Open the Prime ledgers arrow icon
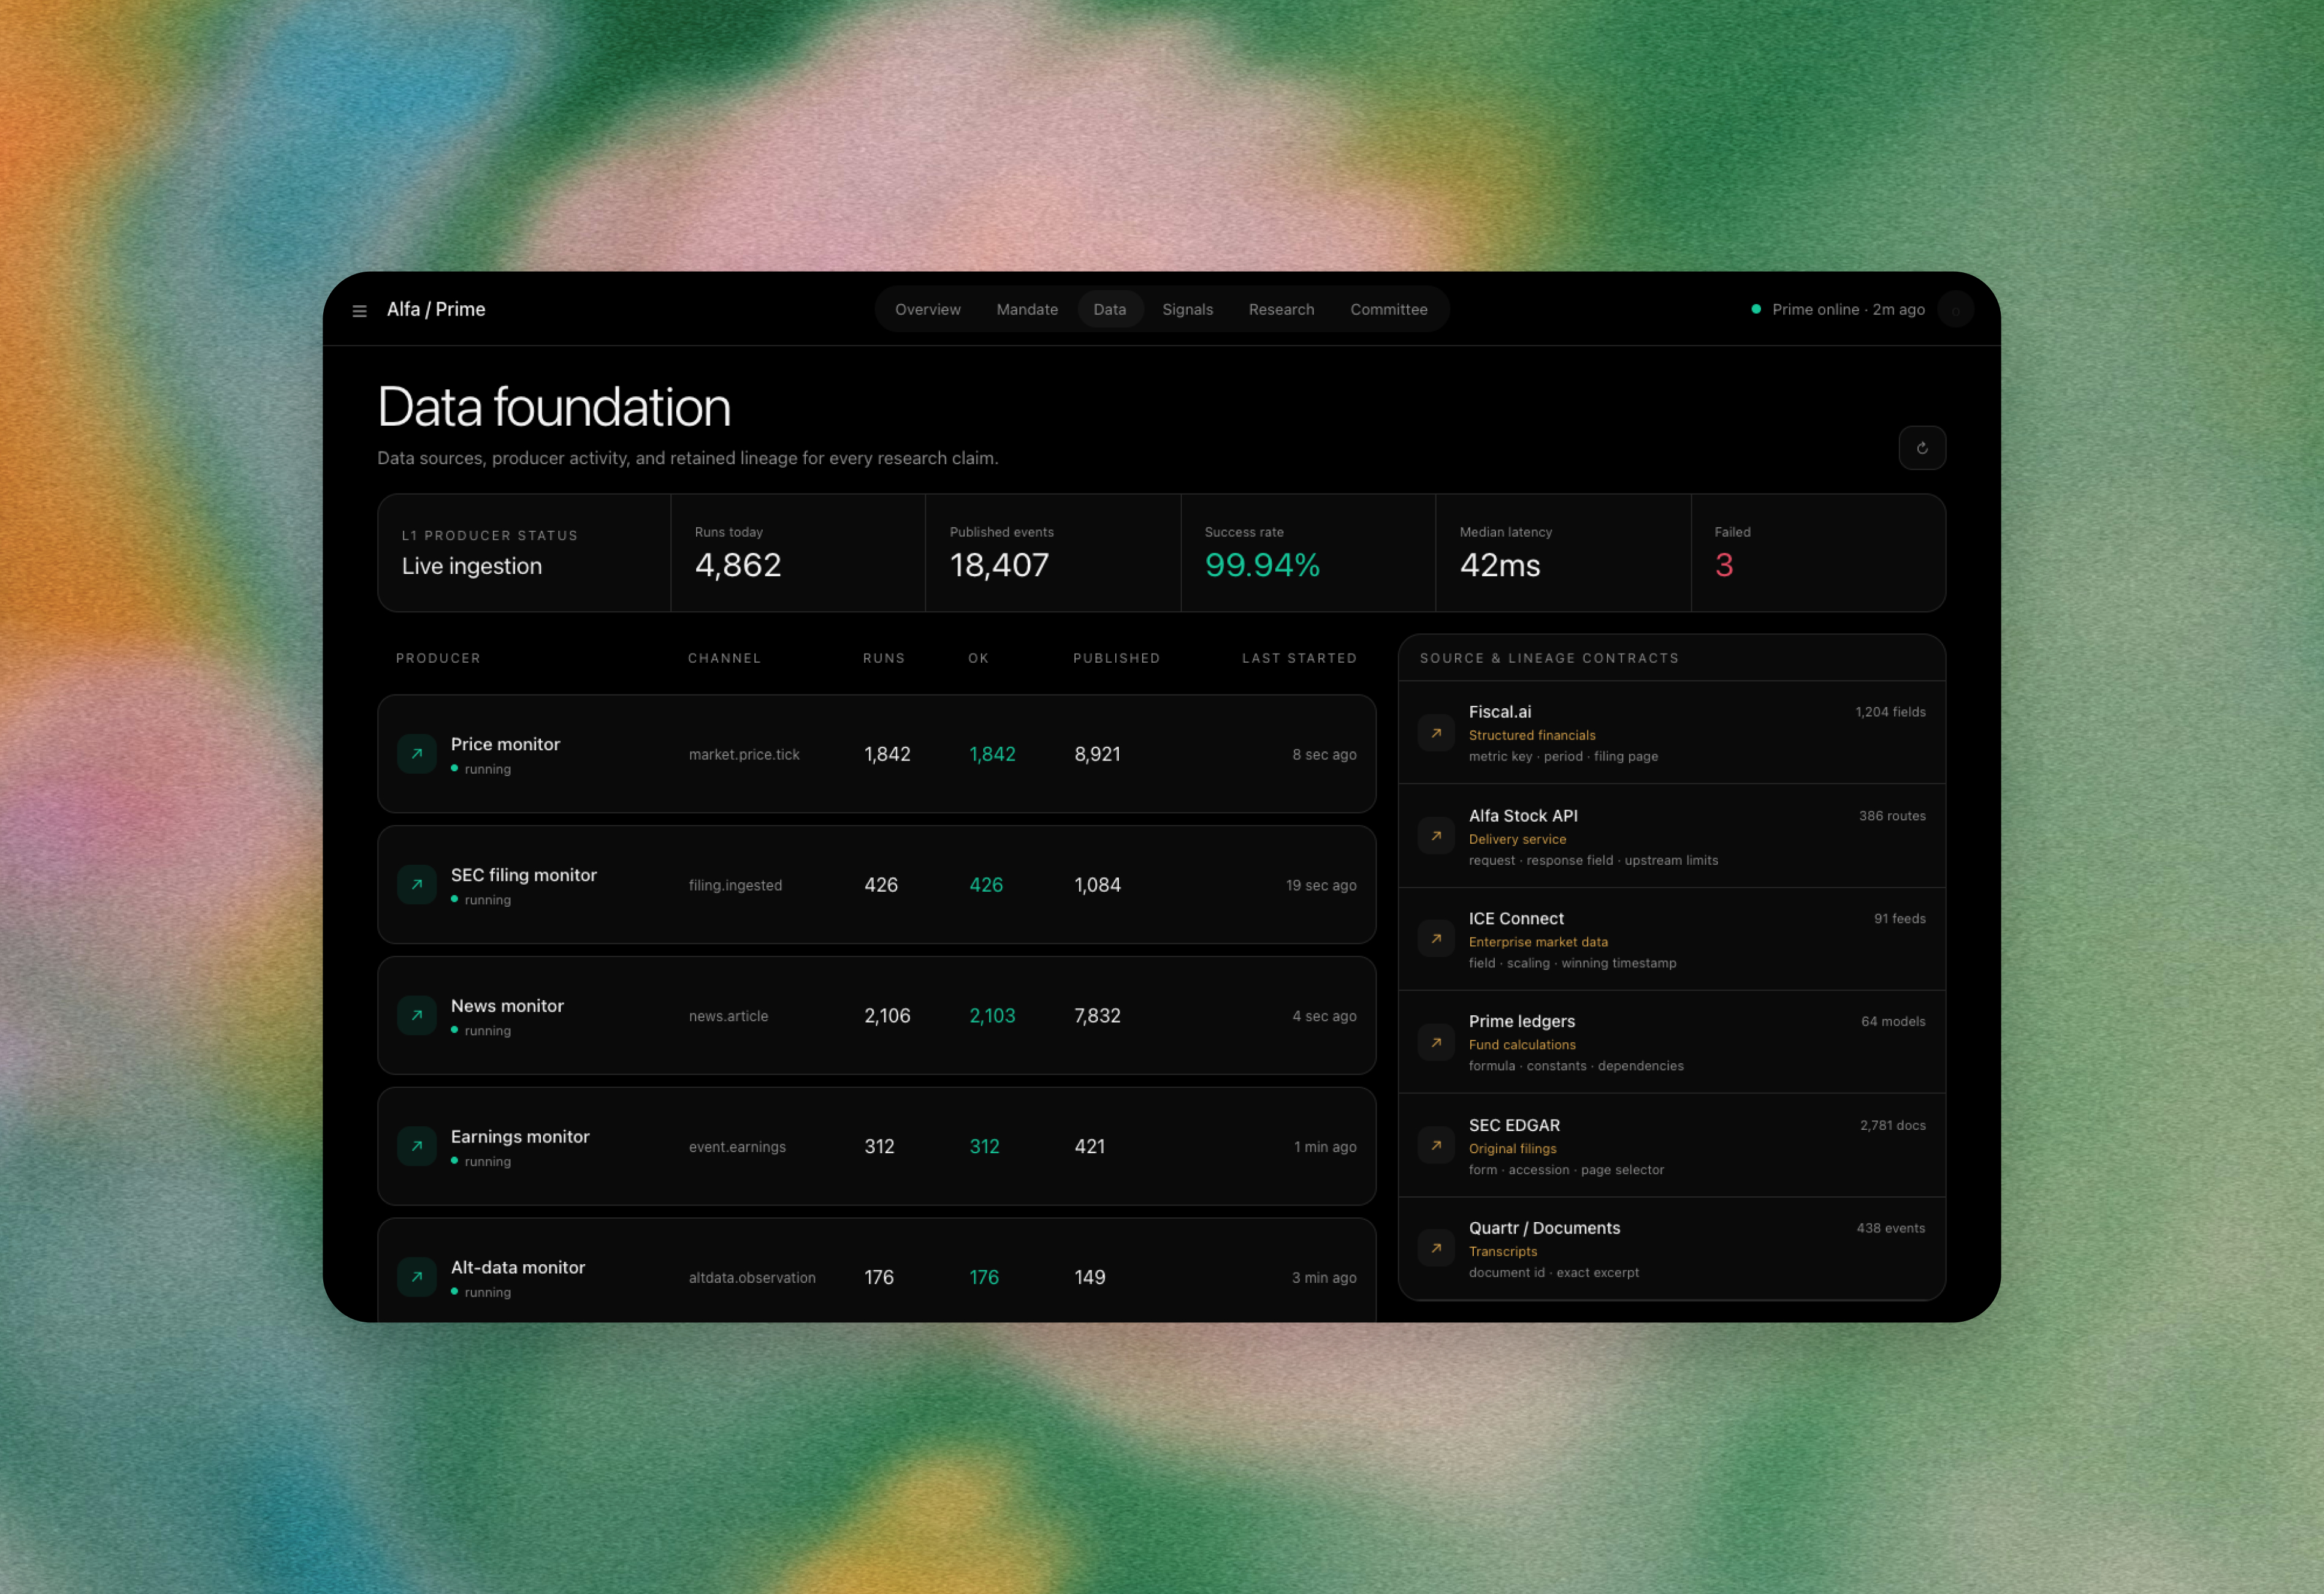 (x=1436, y=1043)
